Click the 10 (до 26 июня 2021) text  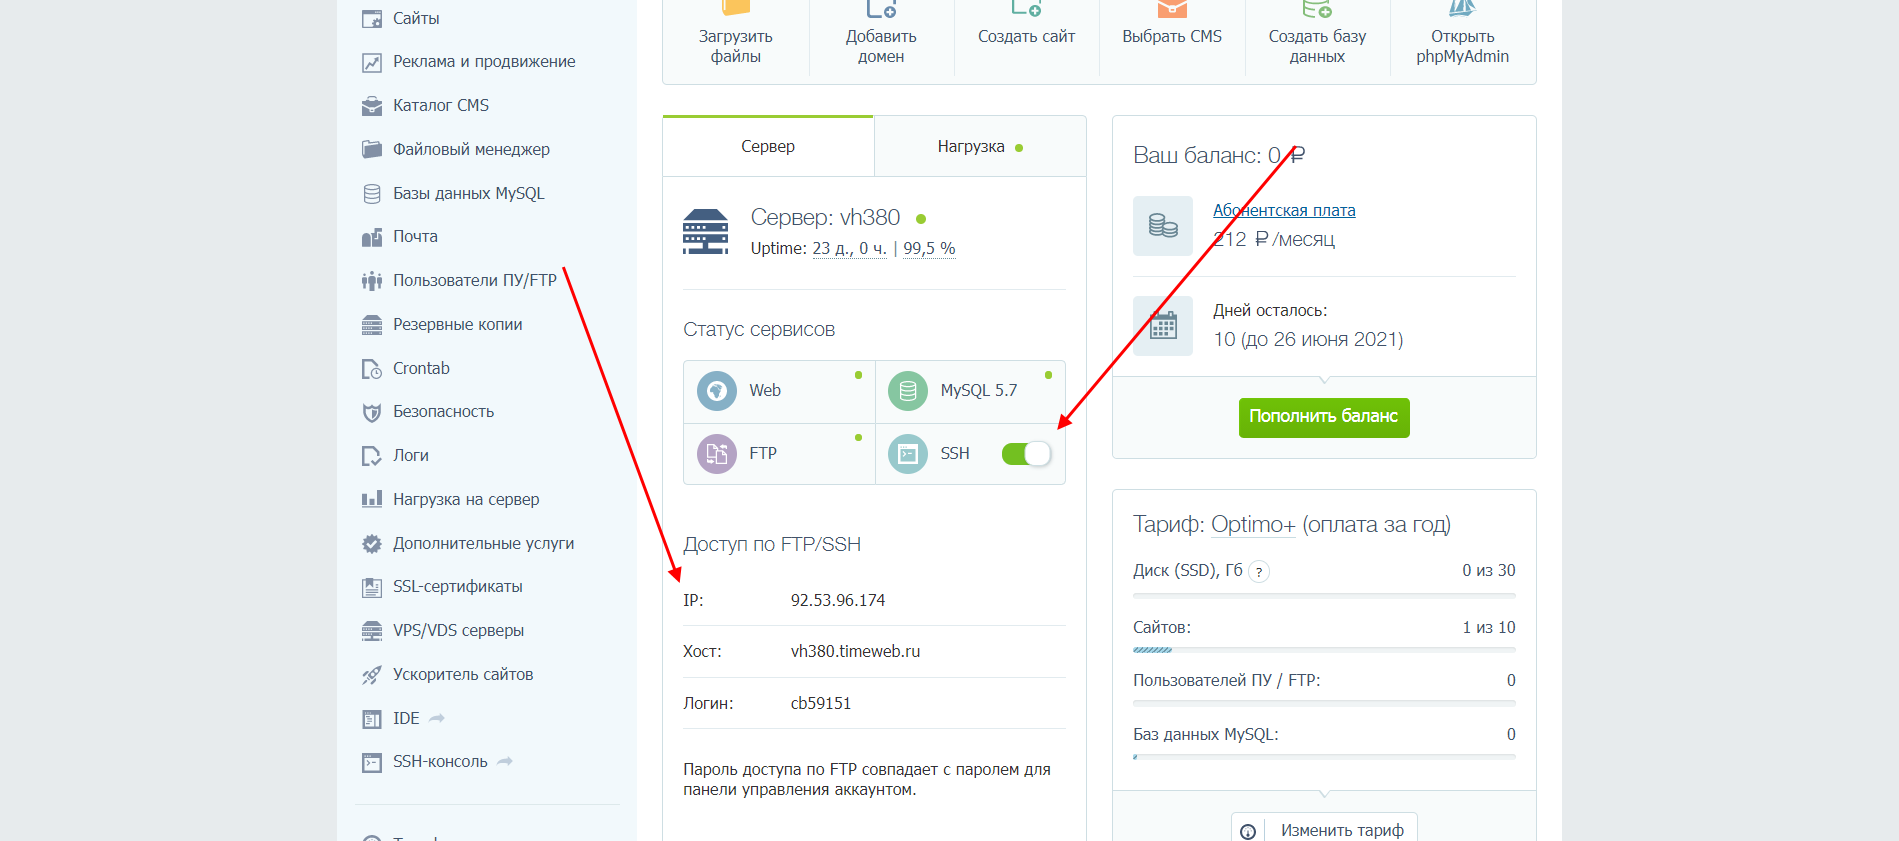tap(1308, 340)
